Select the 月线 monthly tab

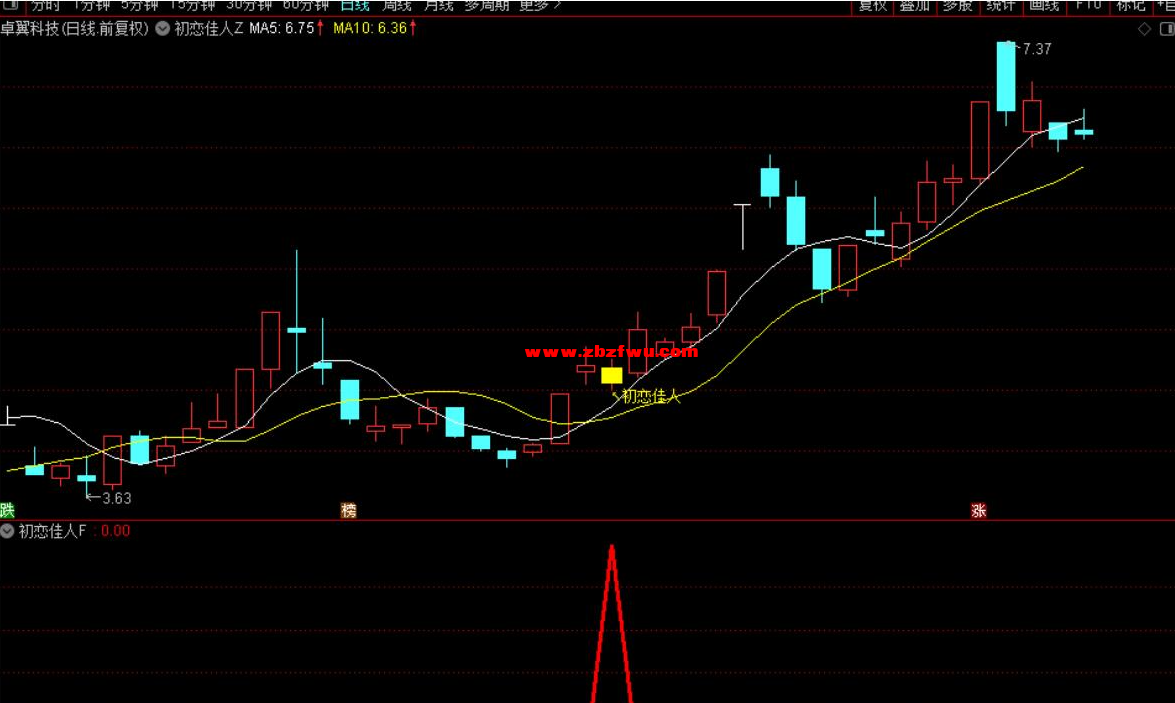(438, 5)
